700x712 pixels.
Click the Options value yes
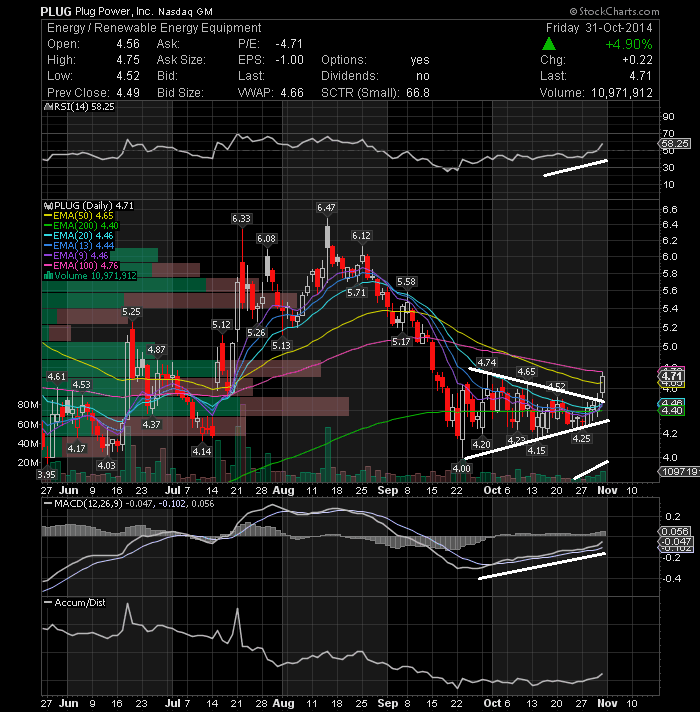pyautogui.click(x=420, y=60)
